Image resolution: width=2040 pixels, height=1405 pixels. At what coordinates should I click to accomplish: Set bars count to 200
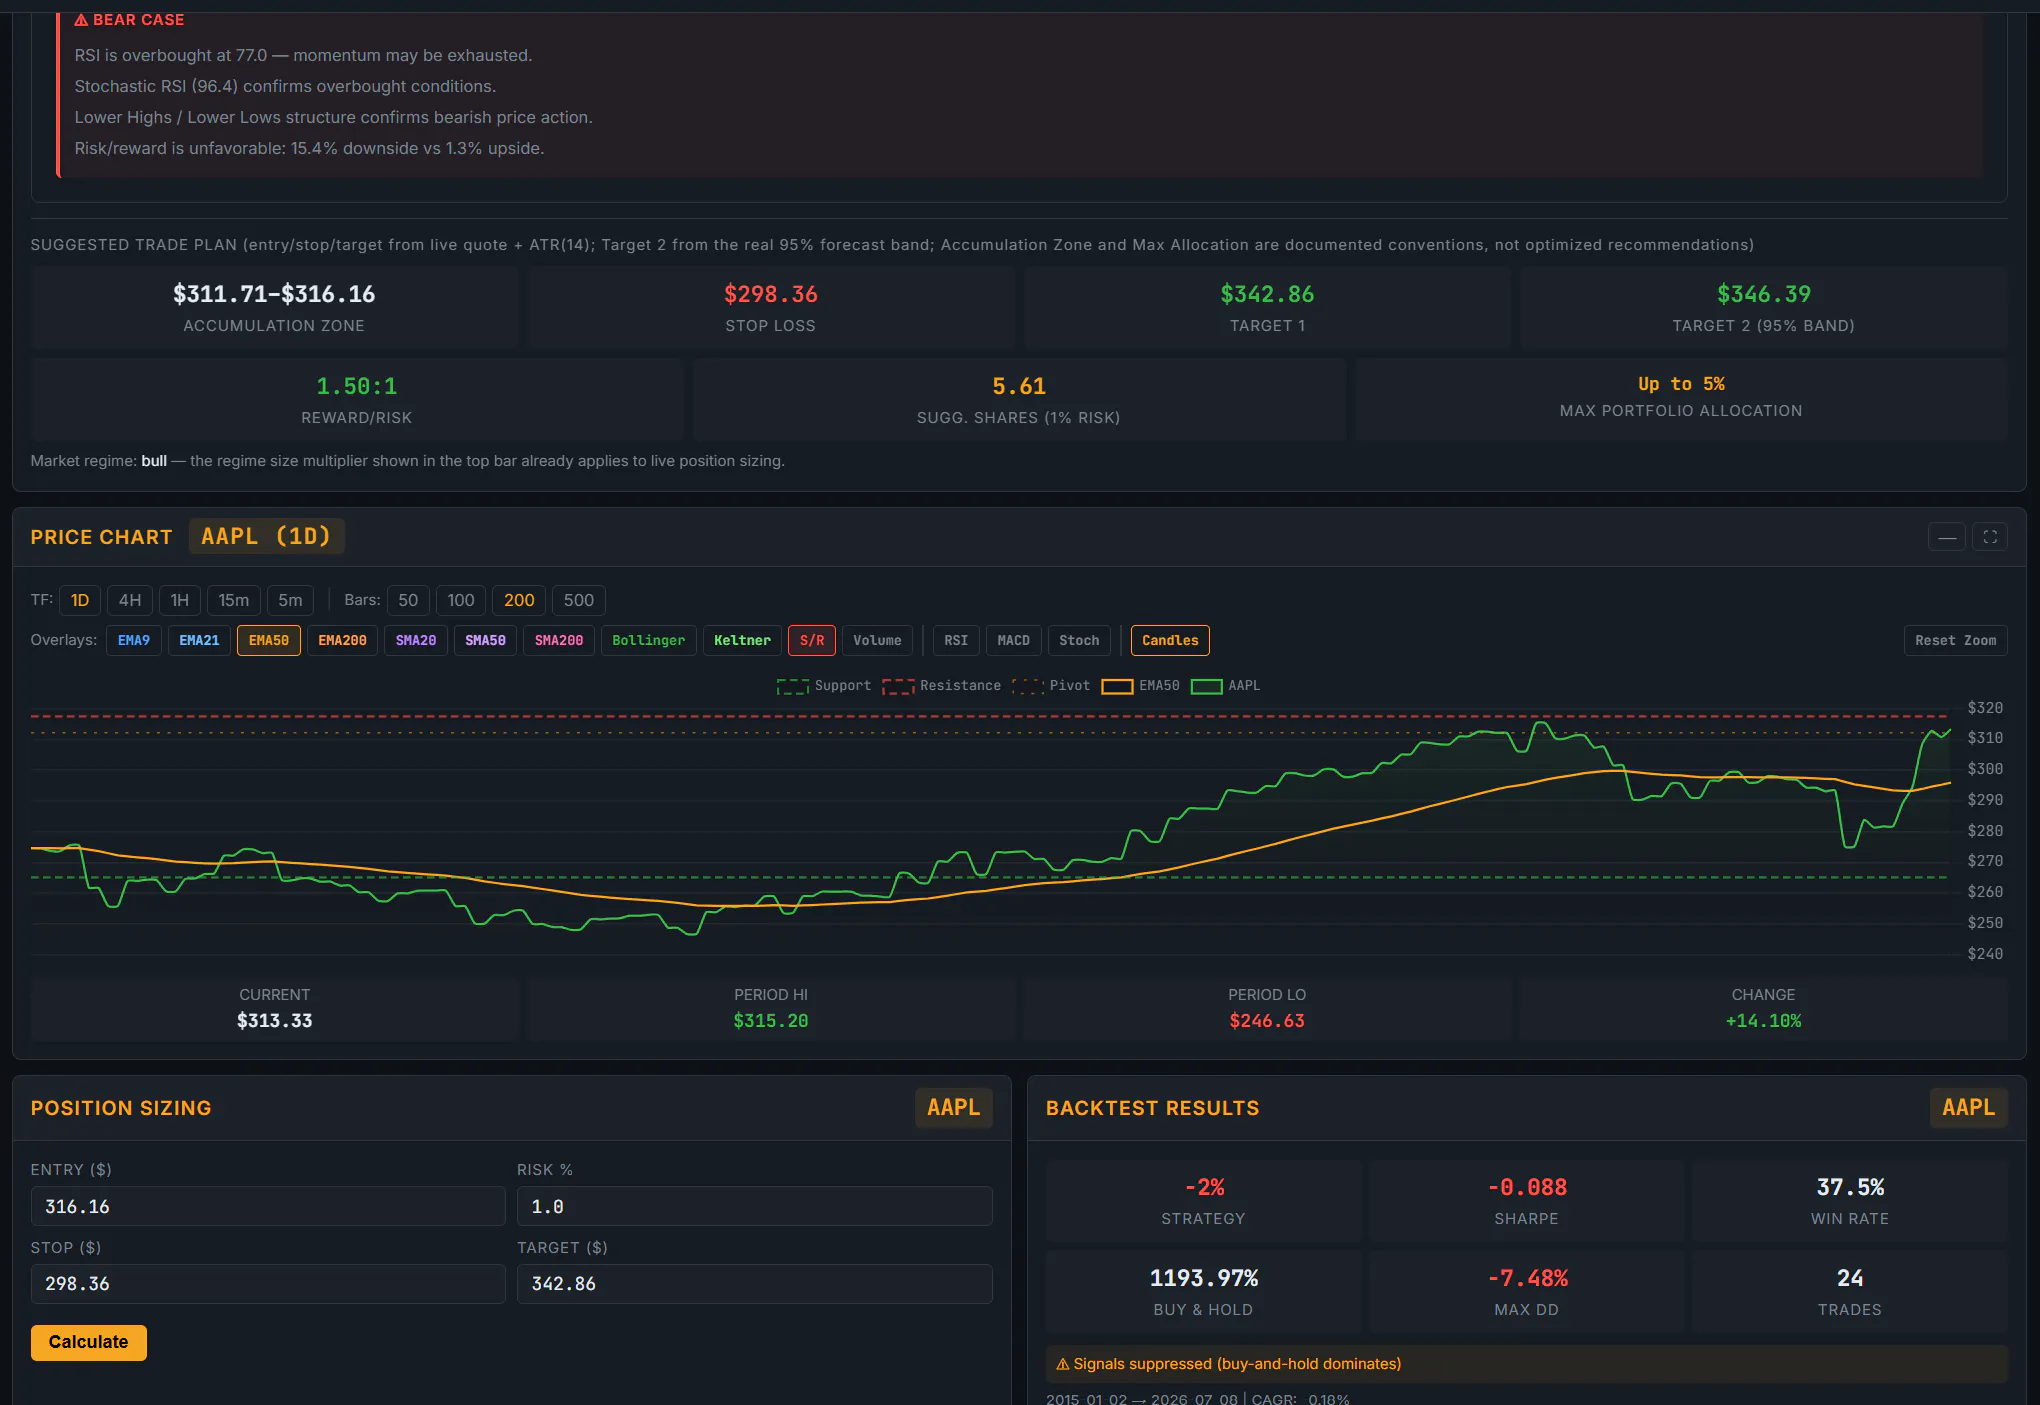[519, 600]
